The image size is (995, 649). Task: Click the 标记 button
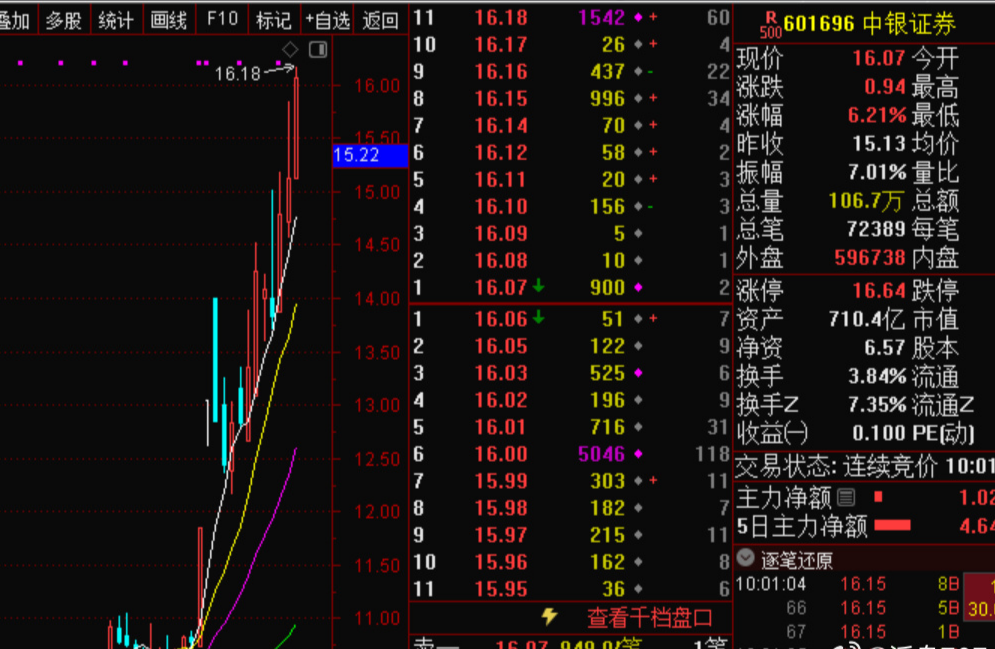(273, 20)
